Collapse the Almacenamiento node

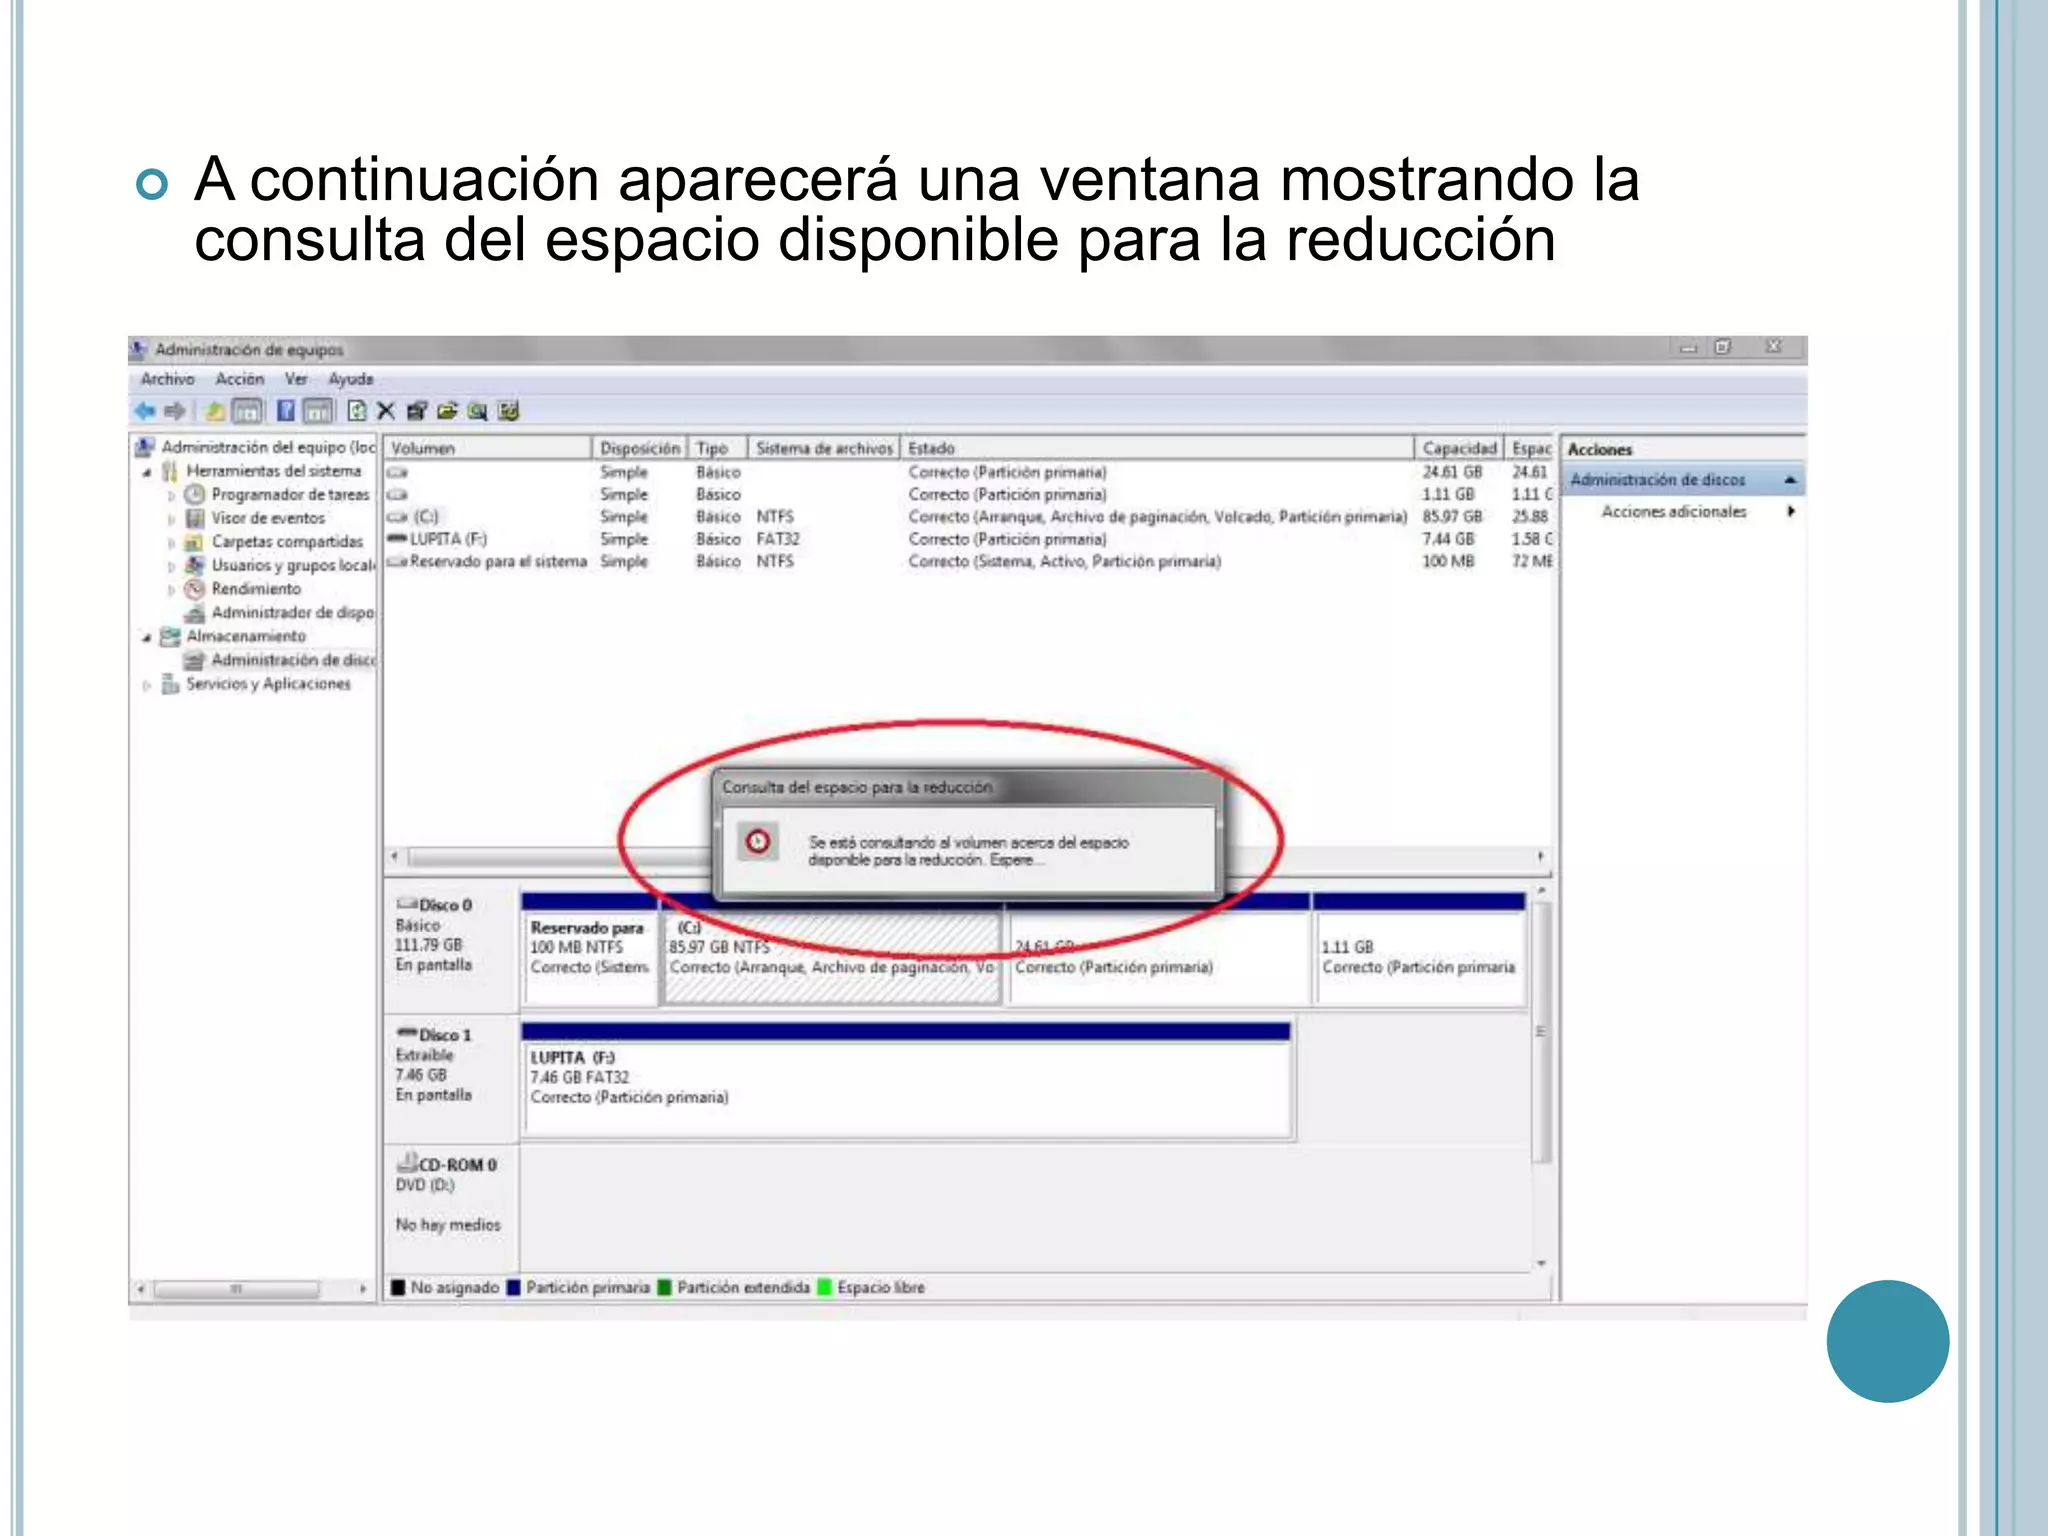coord(147,637)
